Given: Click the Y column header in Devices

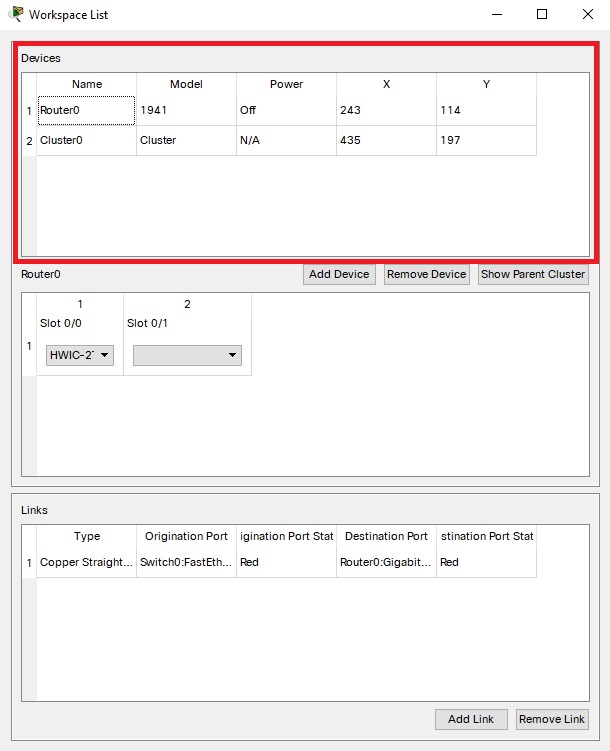Looking at the screenshot, I should click(x=486, y=84).
